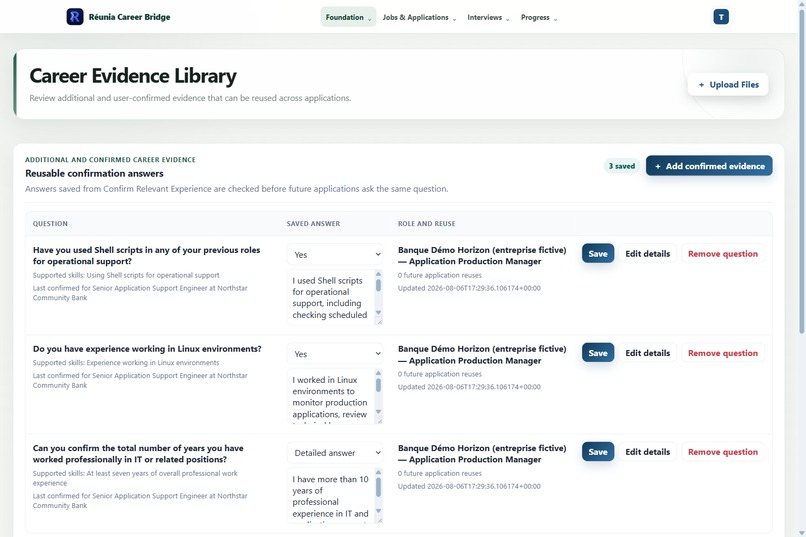Remove the years in IT question
The width and height of the screenshot is (806, 537).
tap(723, 452)
